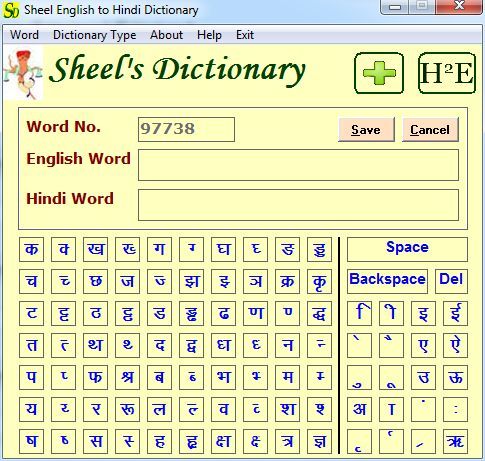Insert the letter ख from the keypad
Image resolution: width=485 pixels, height=461 pixels.
95,249
